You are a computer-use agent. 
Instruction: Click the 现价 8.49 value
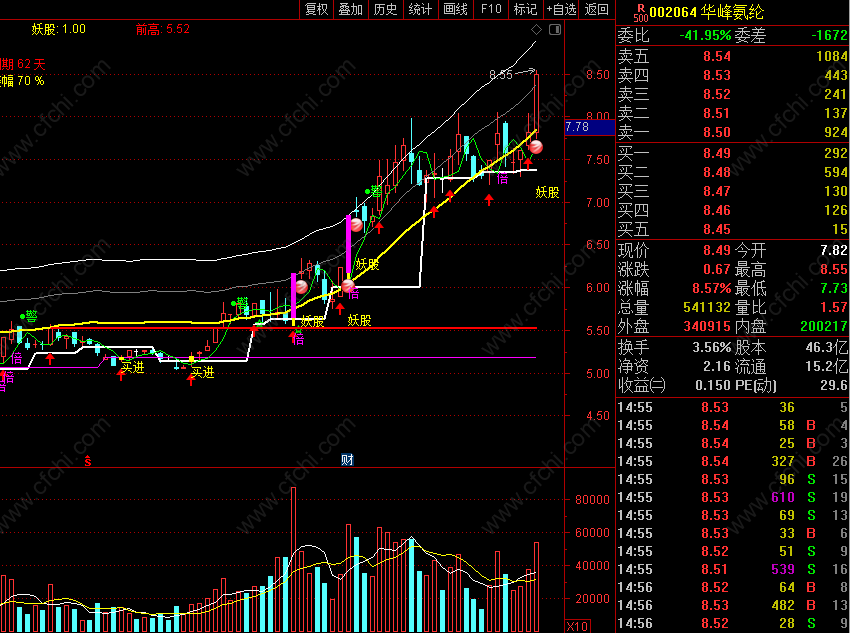coord(717,250)
